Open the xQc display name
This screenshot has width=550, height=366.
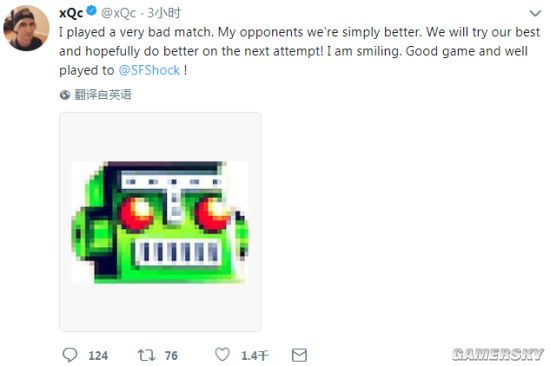pos(71,13)
